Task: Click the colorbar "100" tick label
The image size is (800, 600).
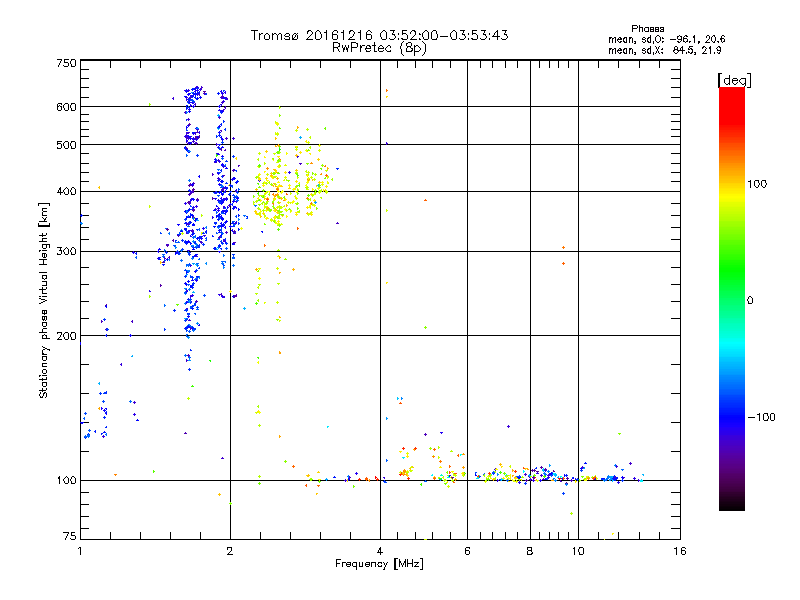Action: click(x=757, y=184)
